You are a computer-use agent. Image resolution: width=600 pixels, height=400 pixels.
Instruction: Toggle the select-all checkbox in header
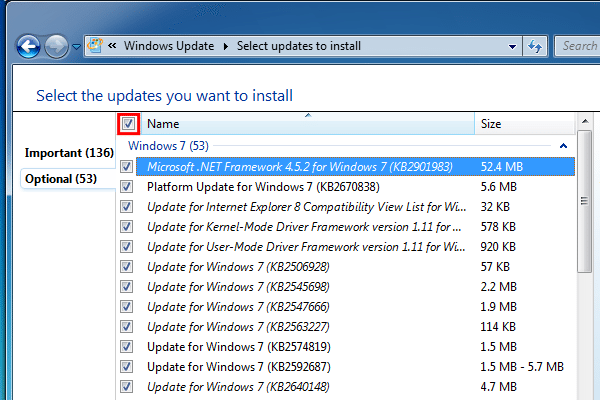127,124
